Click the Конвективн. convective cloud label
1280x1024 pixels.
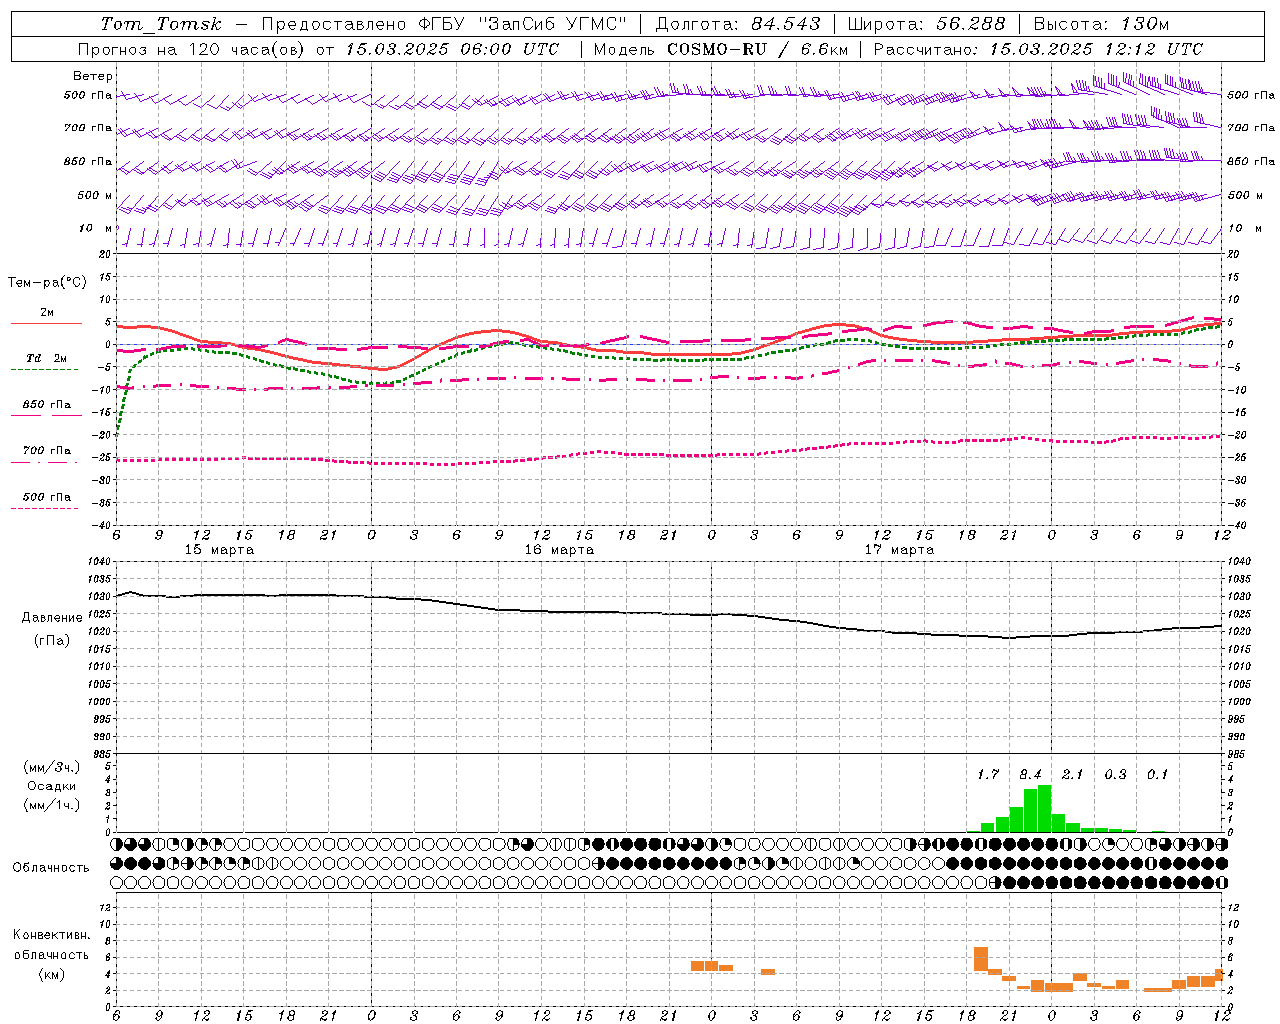52,935
